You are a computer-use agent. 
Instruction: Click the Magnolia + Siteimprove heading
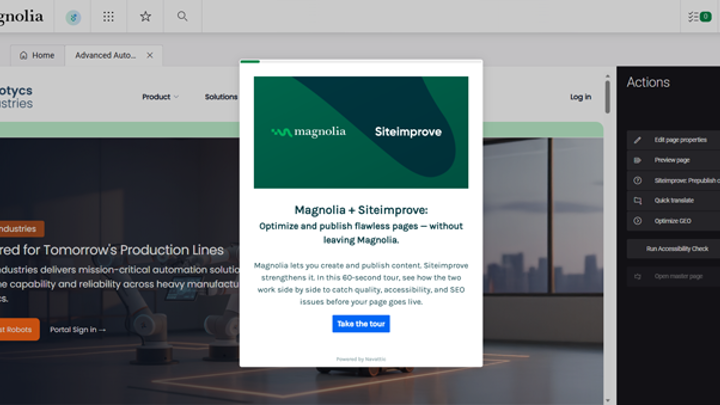coord(361,210)
